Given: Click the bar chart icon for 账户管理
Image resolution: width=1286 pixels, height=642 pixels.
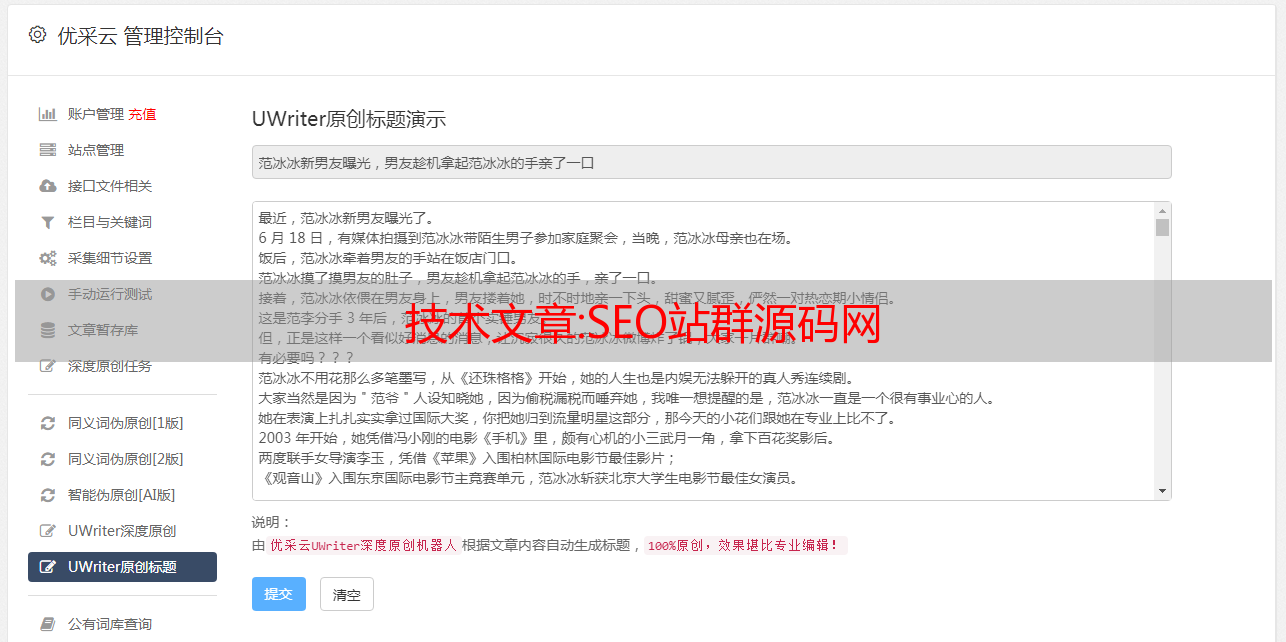Looking at the screenshot, I should point(47,114).
